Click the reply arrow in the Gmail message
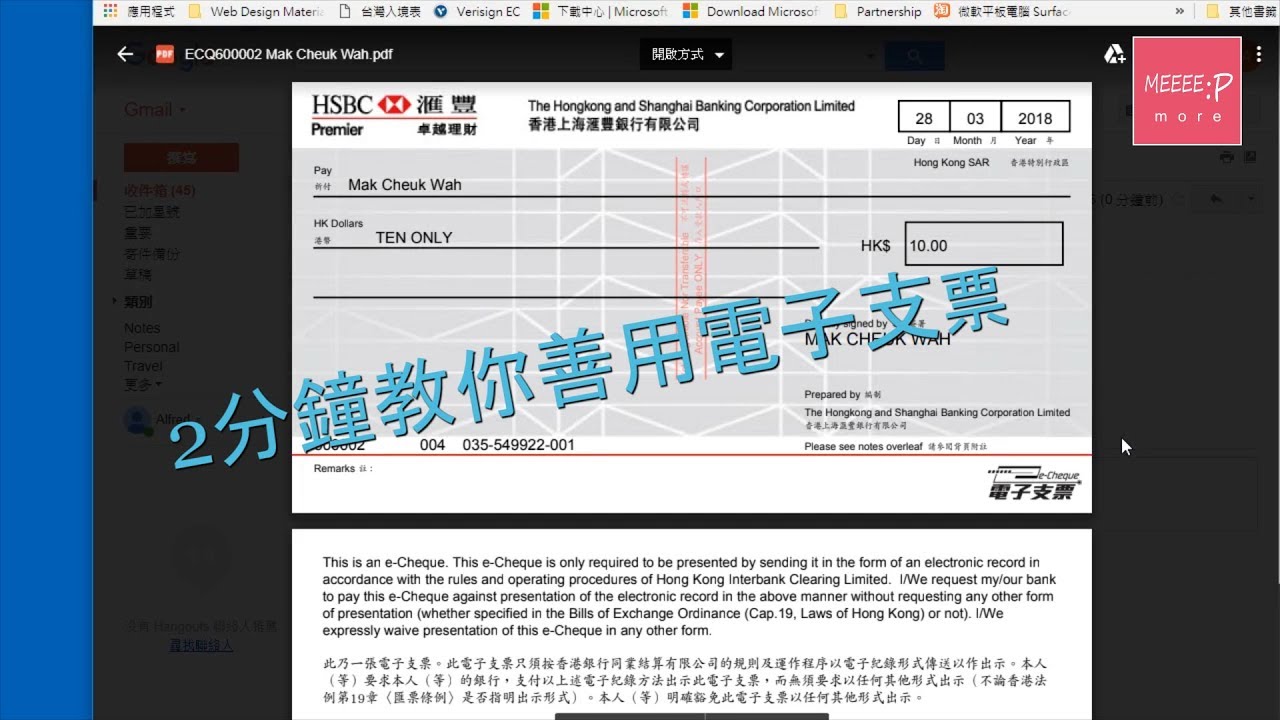 click(x=1216, y=199)
